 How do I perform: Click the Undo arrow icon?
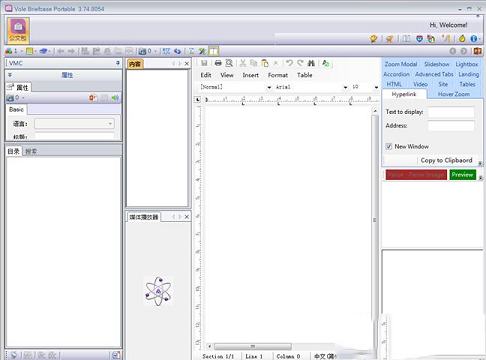289,63
